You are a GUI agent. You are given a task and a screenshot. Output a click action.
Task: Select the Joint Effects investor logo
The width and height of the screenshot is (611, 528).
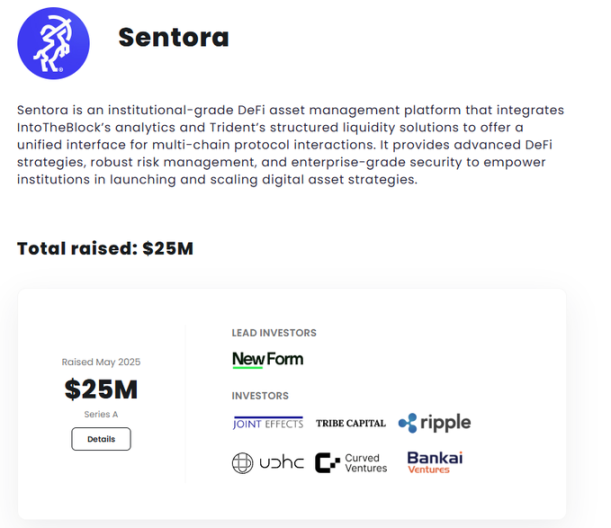point(268,423)
